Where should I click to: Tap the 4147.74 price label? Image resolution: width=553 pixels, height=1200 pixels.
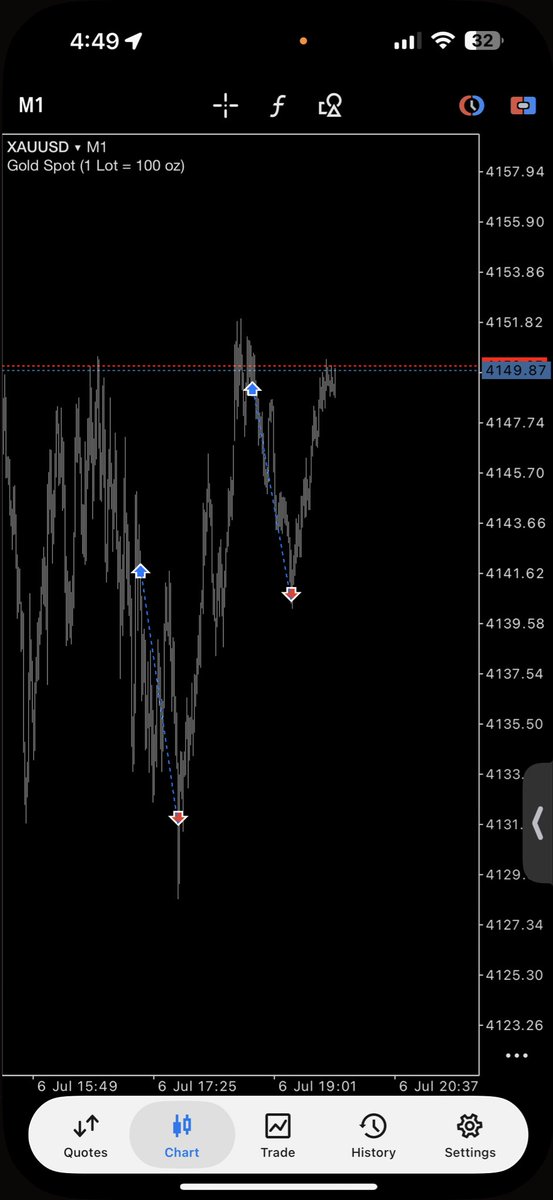coord(514,422)
